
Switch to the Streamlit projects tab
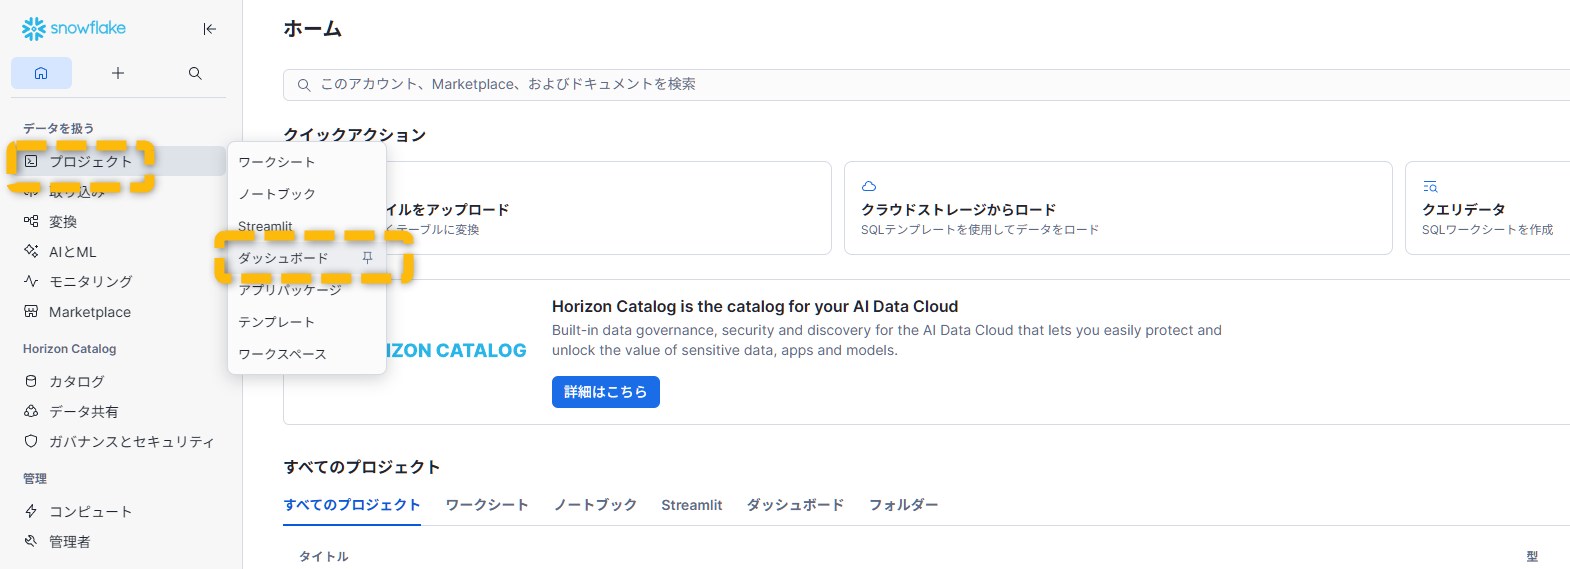pos(691,505)
